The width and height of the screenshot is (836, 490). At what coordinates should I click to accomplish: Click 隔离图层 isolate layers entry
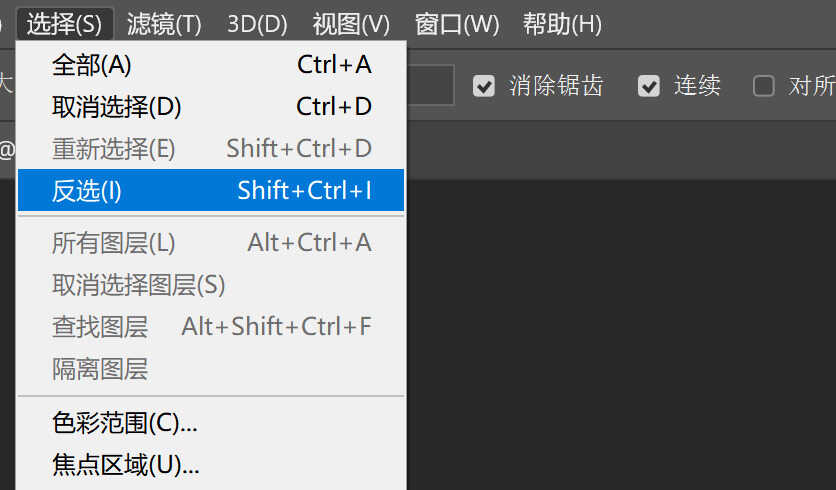(211, 368)
